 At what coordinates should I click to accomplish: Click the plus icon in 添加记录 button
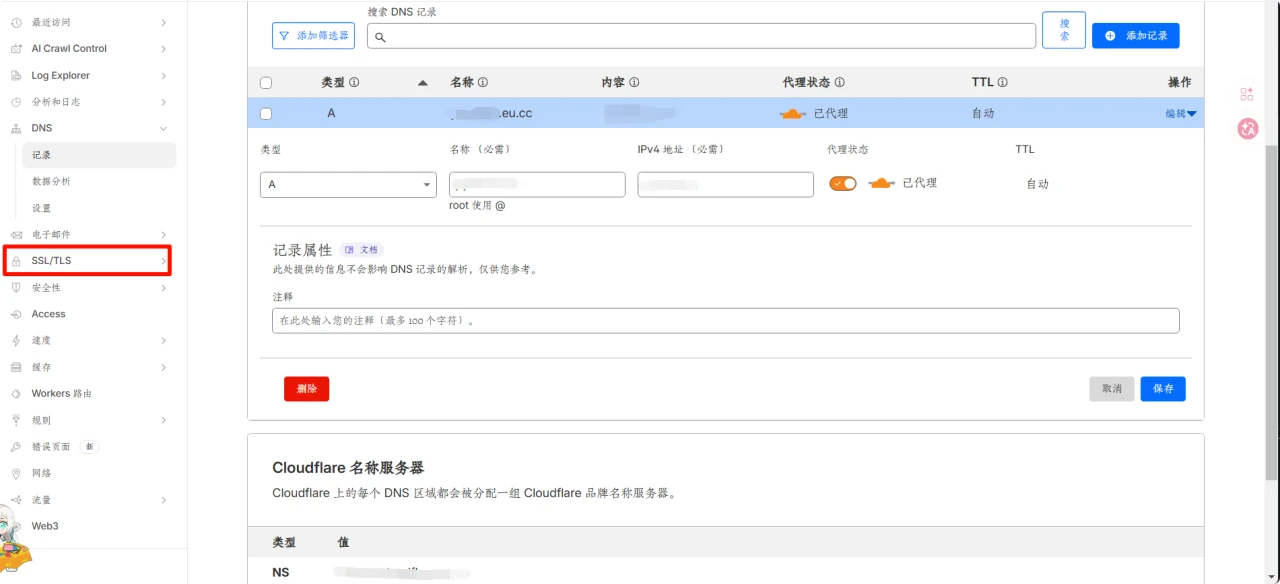point(1110,35)
